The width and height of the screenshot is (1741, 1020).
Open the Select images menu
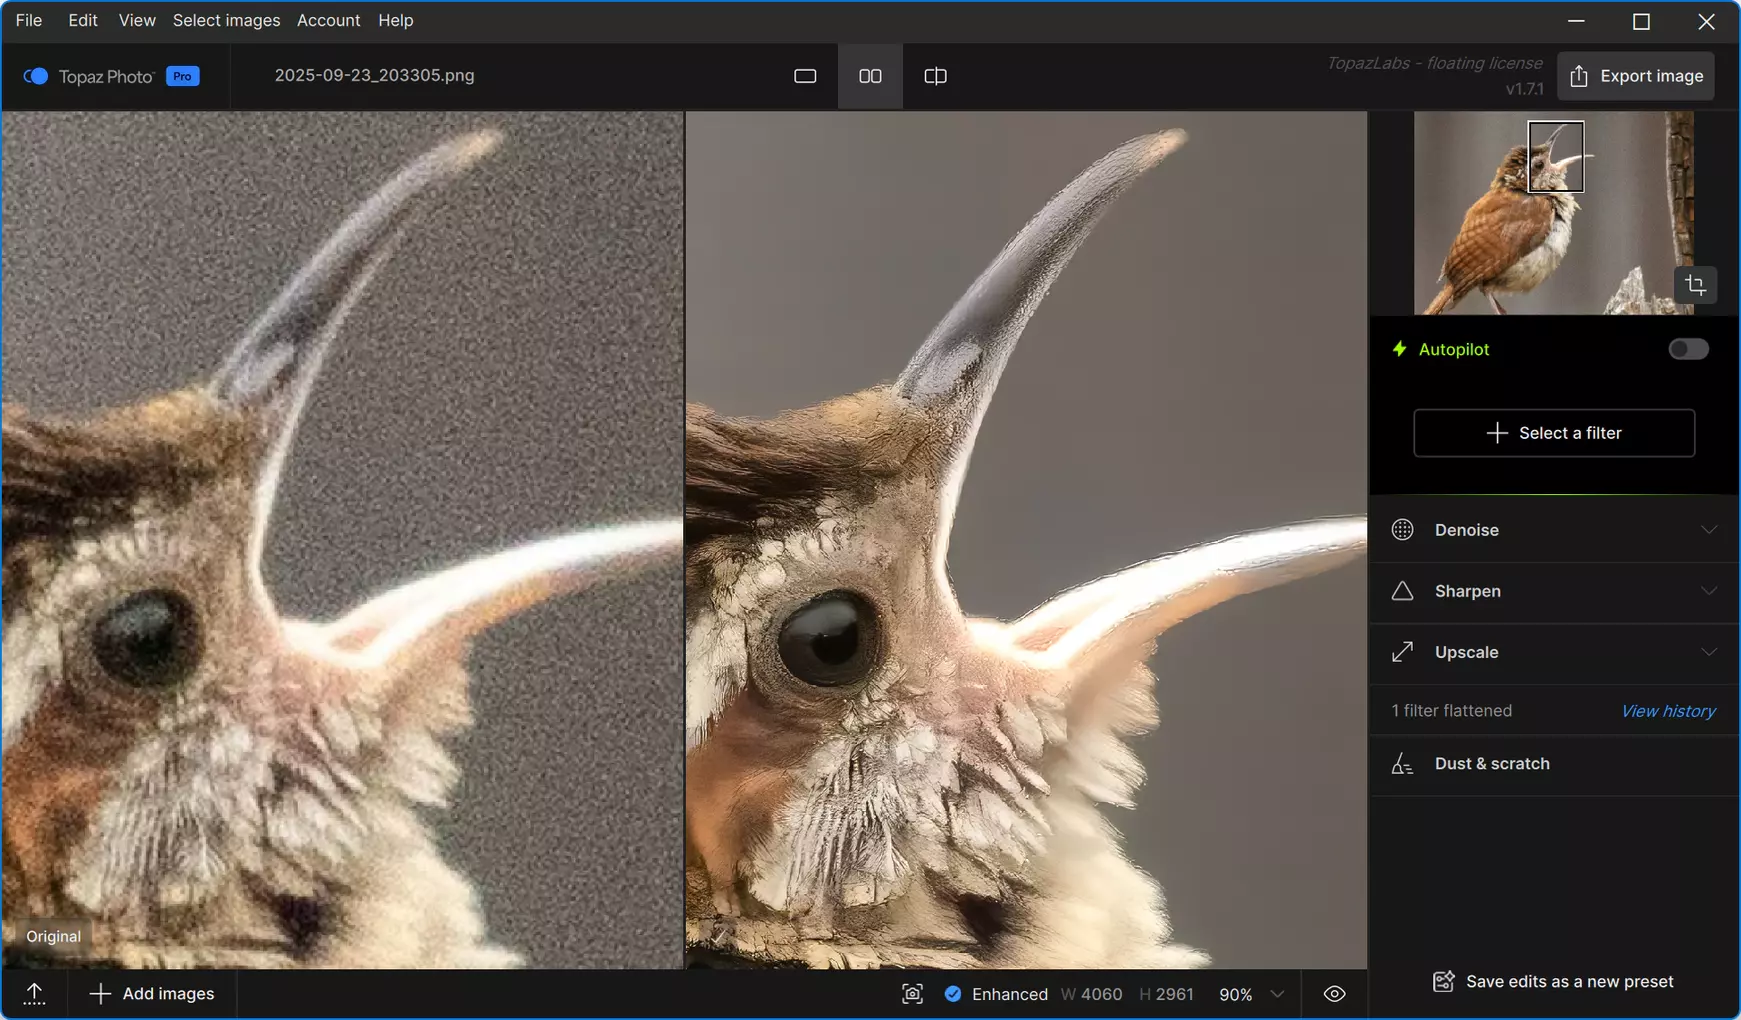point(226,20)
